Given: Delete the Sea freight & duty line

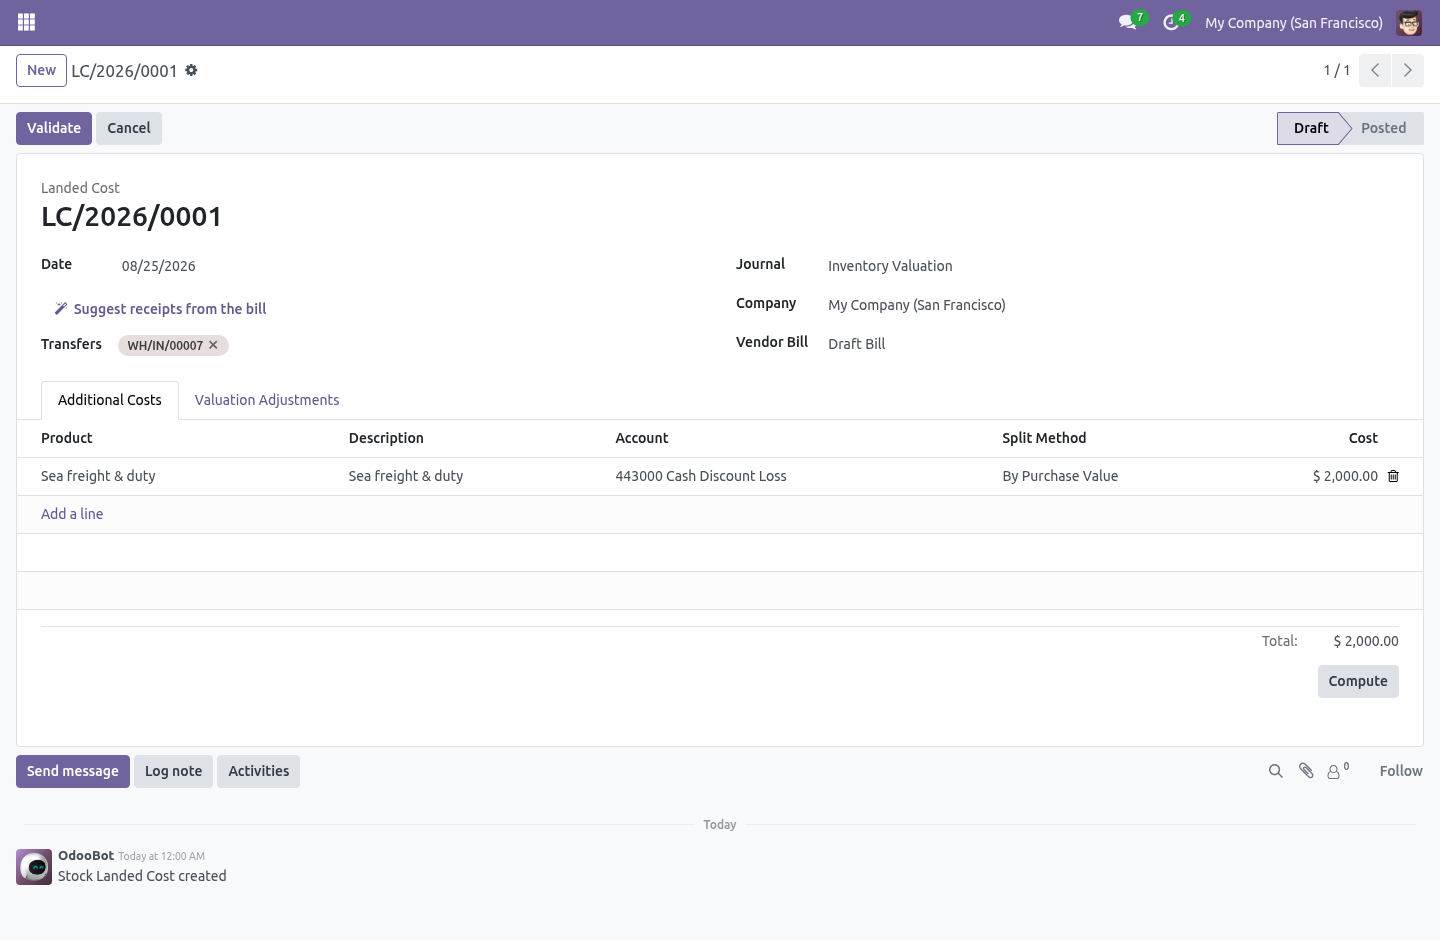Looking at the screenshot, I should coord(1393,476).
